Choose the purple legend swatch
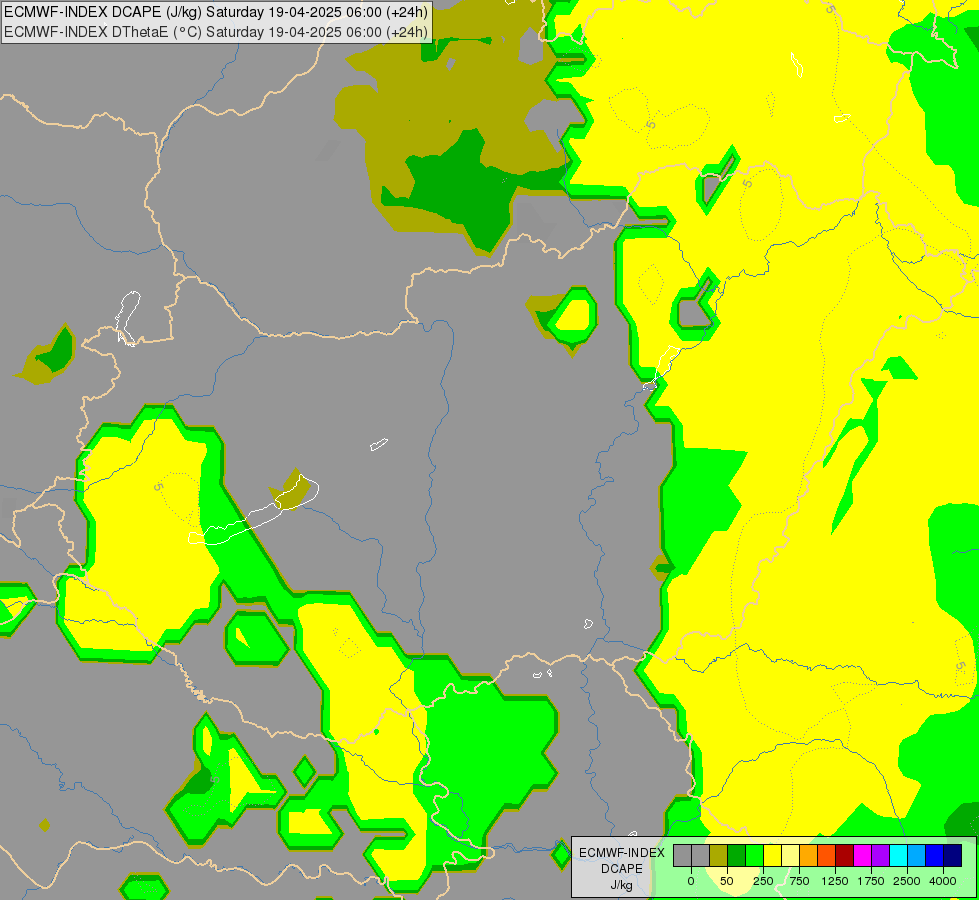This screenshot has height=900, width=979. 880,856
